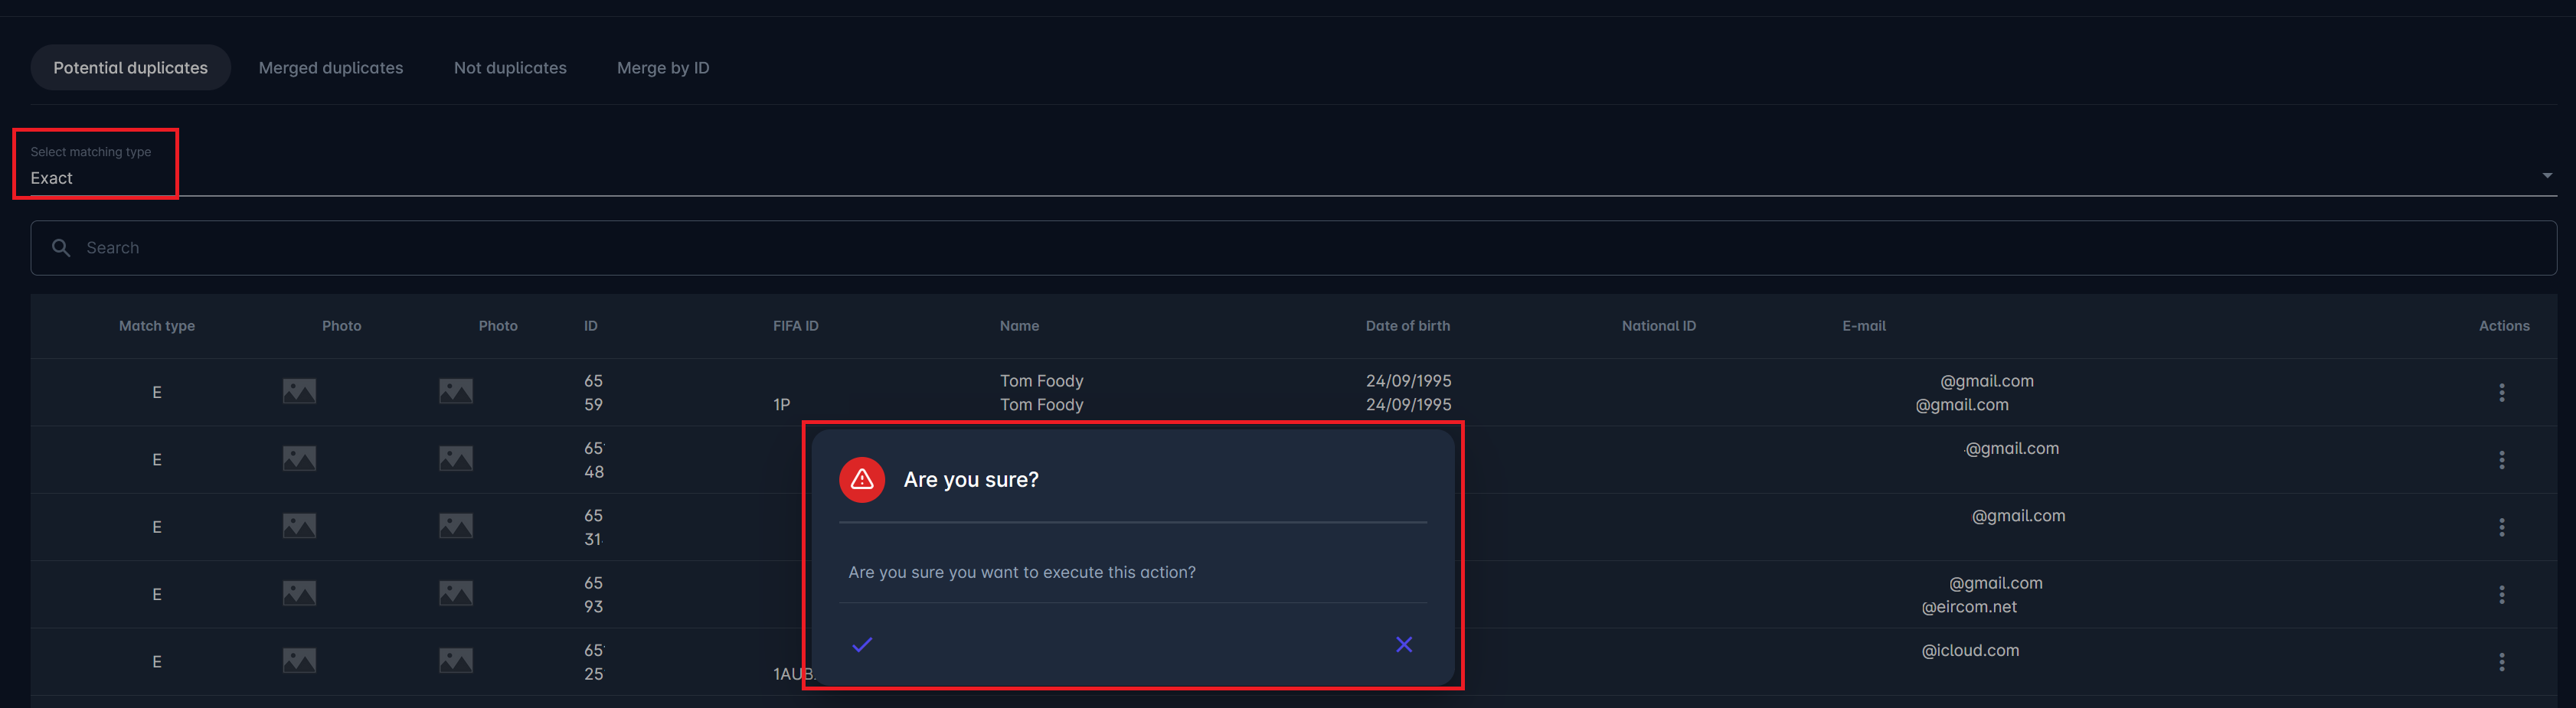Screen dimensions: 2576x708
Task: Open actions menu for the icloud.com row
Action: coord(2501,662)
